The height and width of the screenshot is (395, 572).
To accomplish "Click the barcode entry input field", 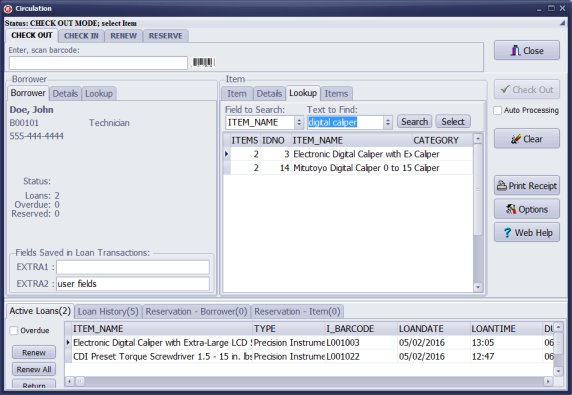I will (98, 63).
